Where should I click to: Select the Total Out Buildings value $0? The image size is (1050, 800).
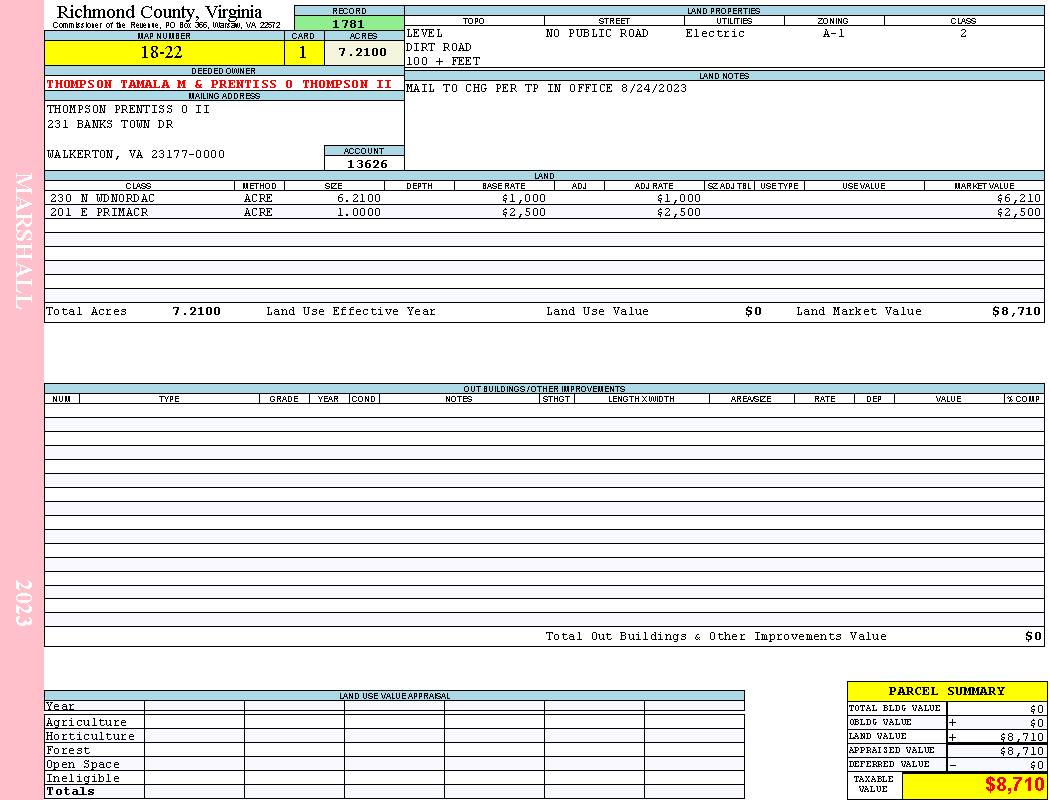[x=1033, y=637]
